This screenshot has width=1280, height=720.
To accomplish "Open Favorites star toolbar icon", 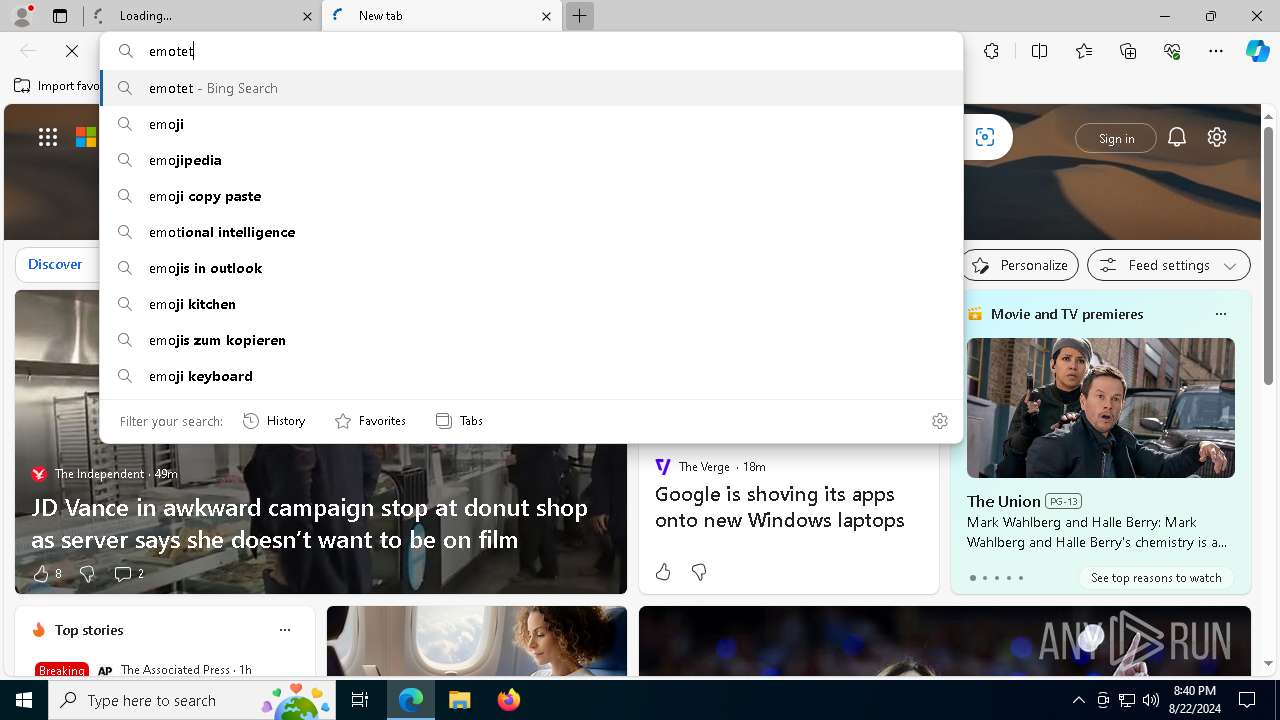I will click(1084, 51).
